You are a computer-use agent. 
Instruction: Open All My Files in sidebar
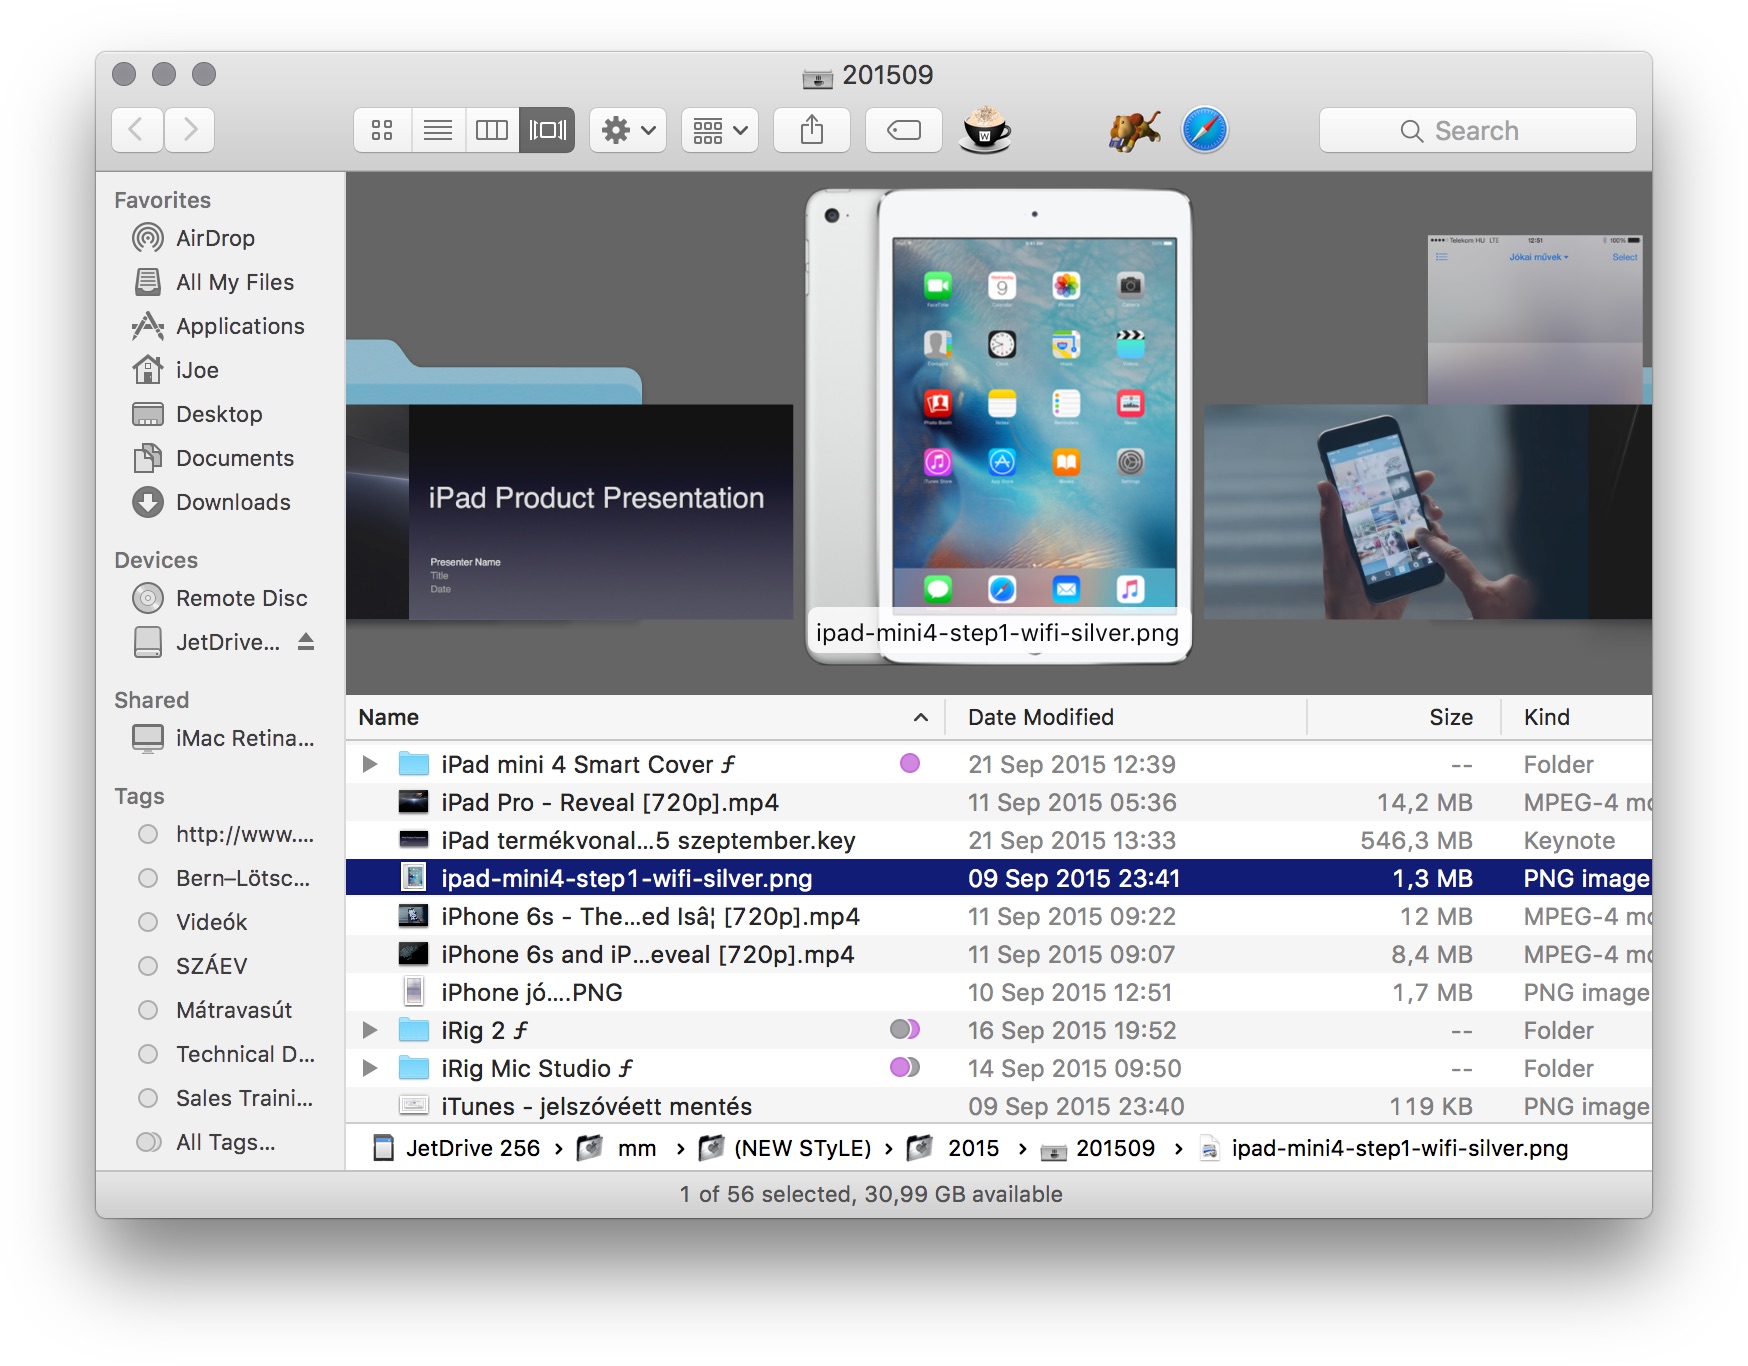point(221,282)
